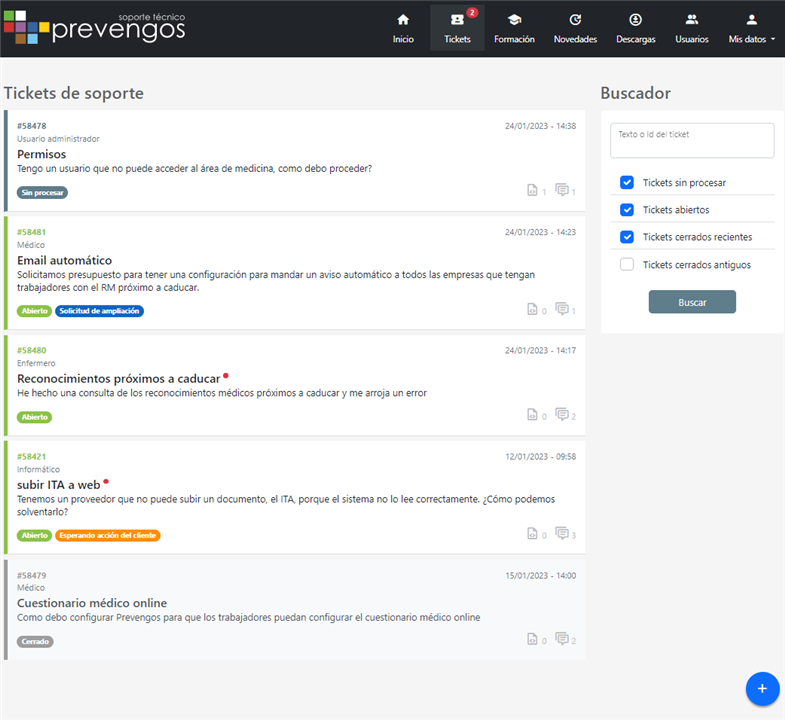Enable Tickets cerrados antiguos checkbox
The width and height of the screenshot is (785, 720).
click(x=627, y=265)
